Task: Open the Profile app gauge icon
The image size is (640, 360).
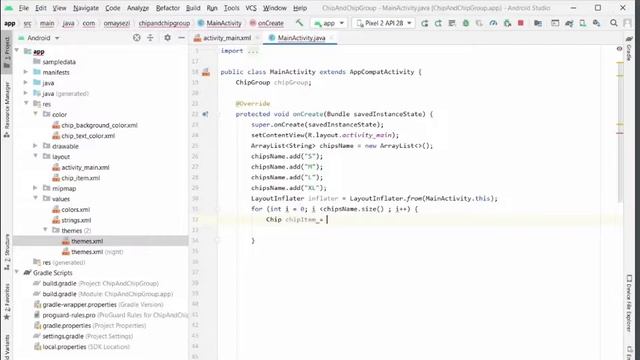Action: click(493, 23)
